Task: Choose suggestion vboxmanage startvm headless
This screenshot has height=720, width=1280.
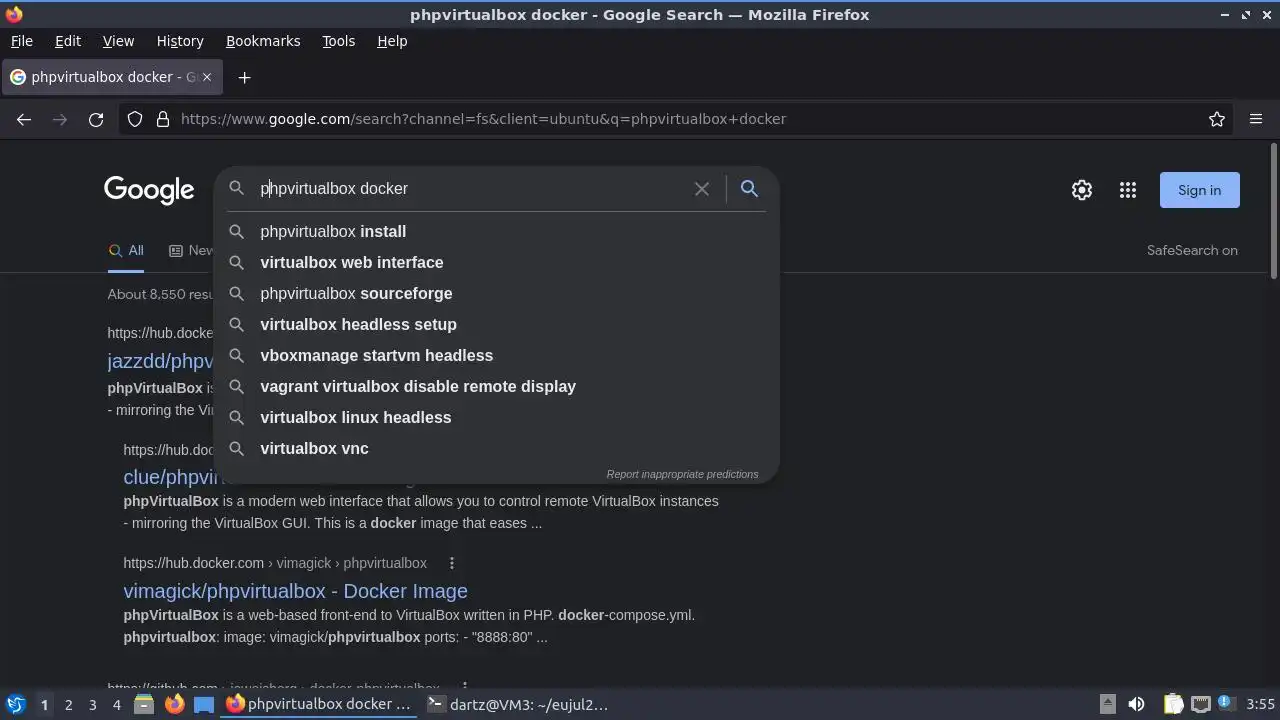Action: click(496, 355)
